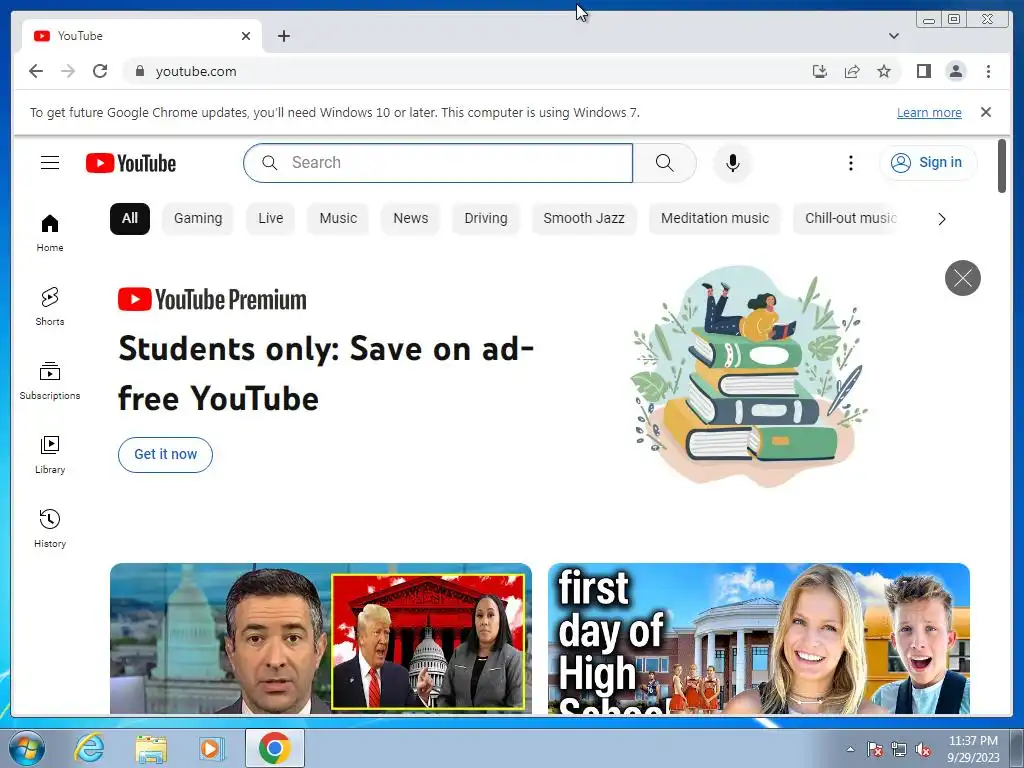The width and height of the screenshot is (1024, 768).
Task: Click the Chrome taskbar button
Action: (274, 748)
